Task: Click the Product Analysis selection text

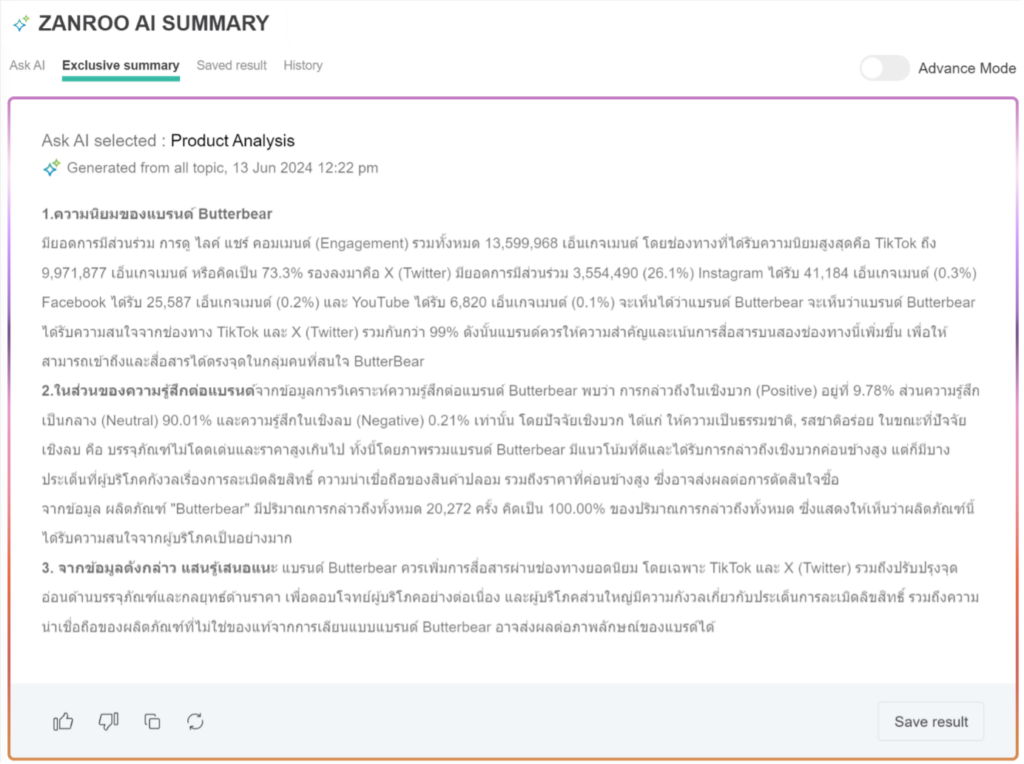Action: click(232, 141)
